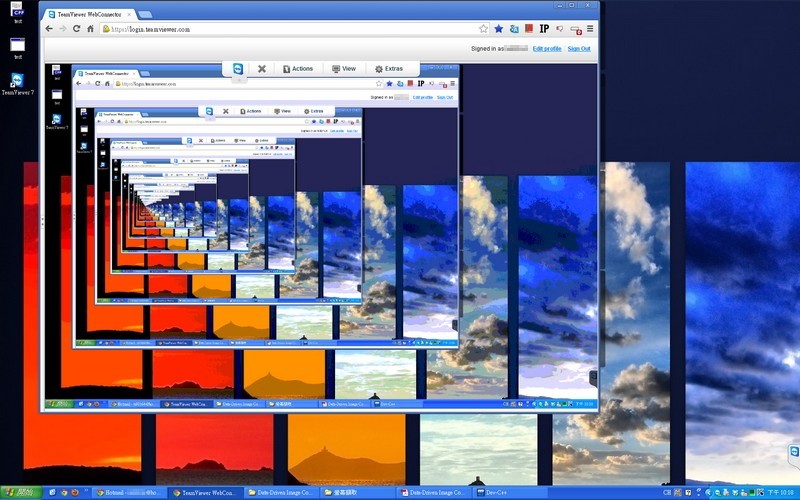The image size is (800, 500).
Task: Click the browser back arrow
Action: tap(50, 29)
